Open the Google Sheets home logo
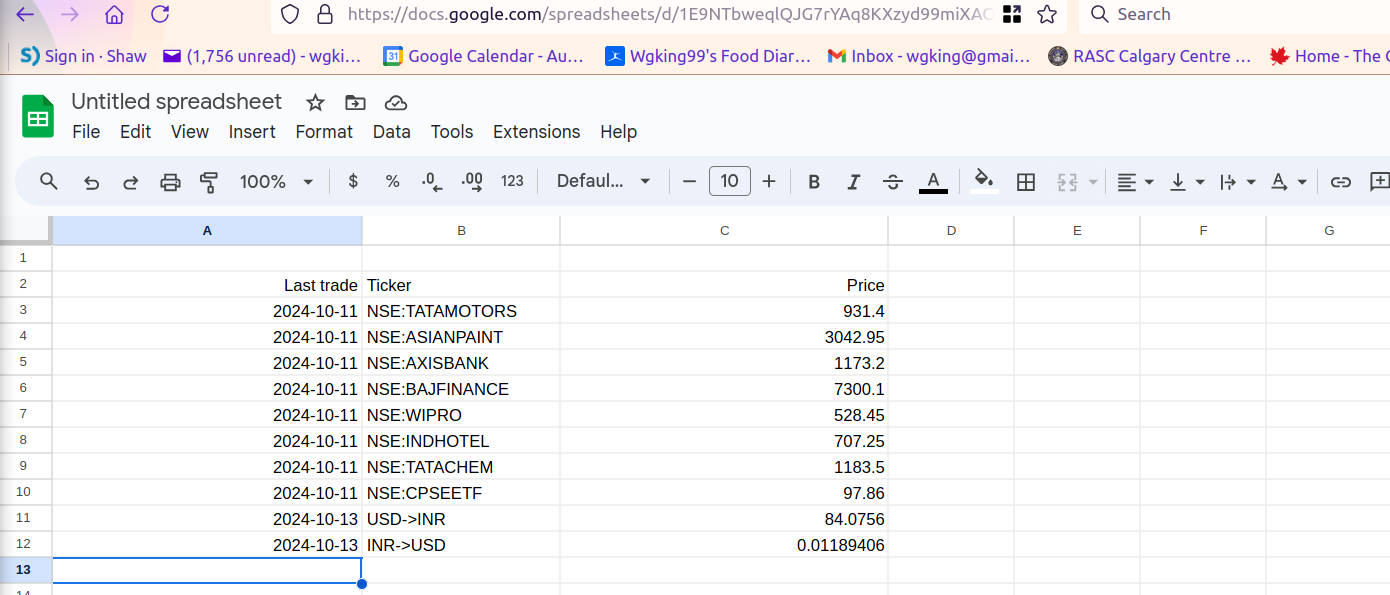Viewport: 1390px width, 595px height. pyautogui.click(x=38, y=116)
